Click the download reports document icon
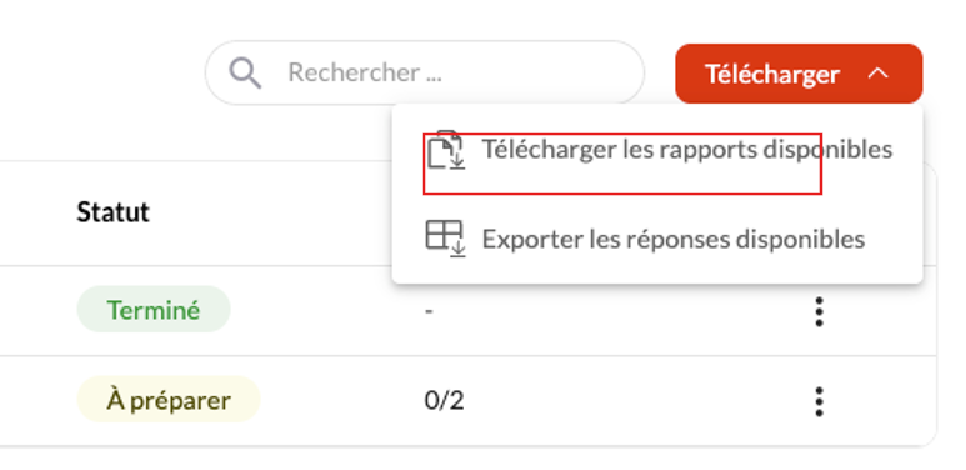The width and height of the screenshot is (966, 470). [x=446, y=150]
